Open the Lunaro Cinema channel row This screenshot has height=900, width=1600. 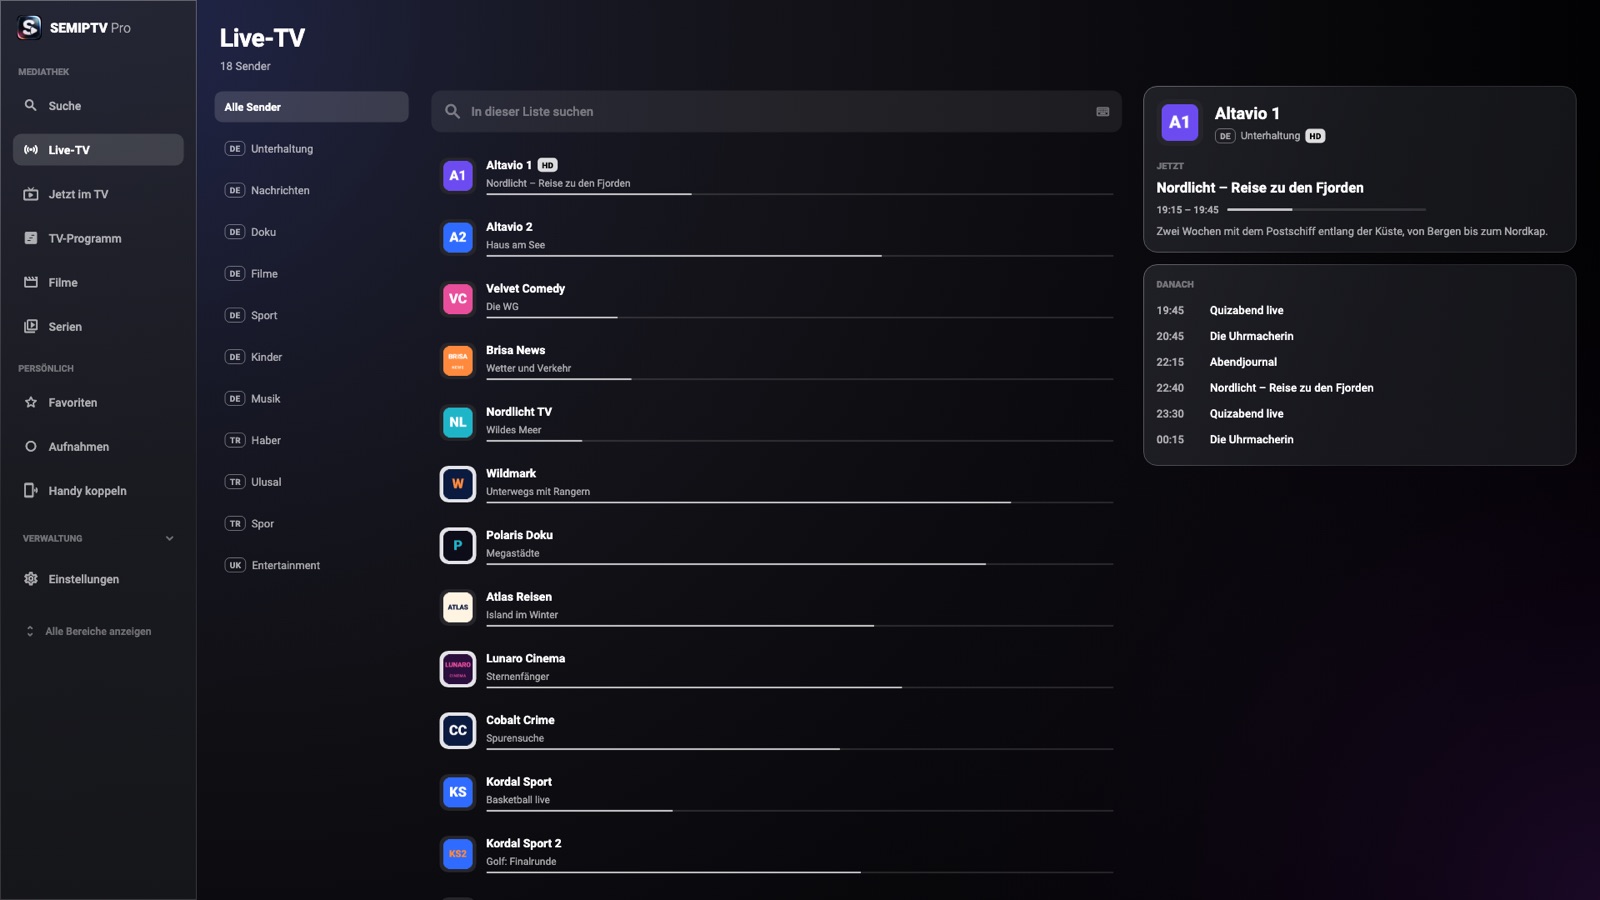coord(776,669)
